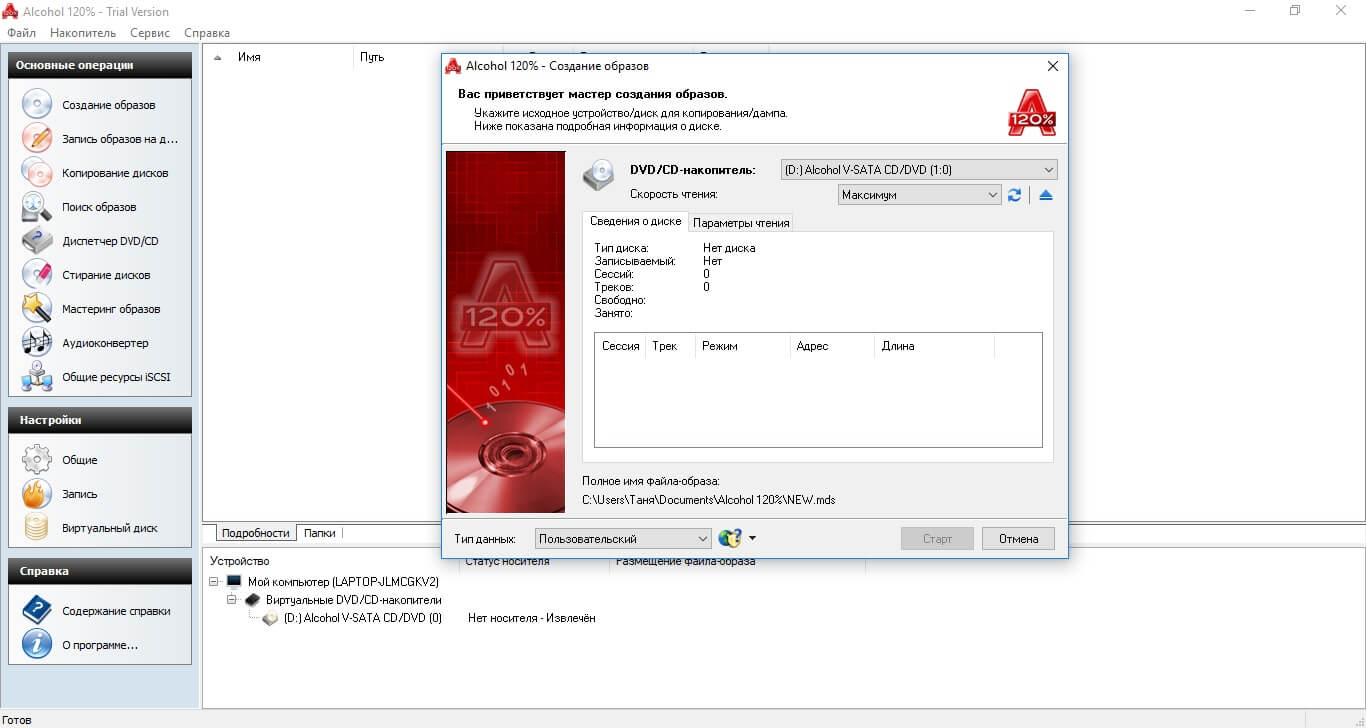Collapse the Виртуальные DVD/CD-накопители tree node
Image resolution: width=1366 pixels, height=728 pixels.
point(233,600)
